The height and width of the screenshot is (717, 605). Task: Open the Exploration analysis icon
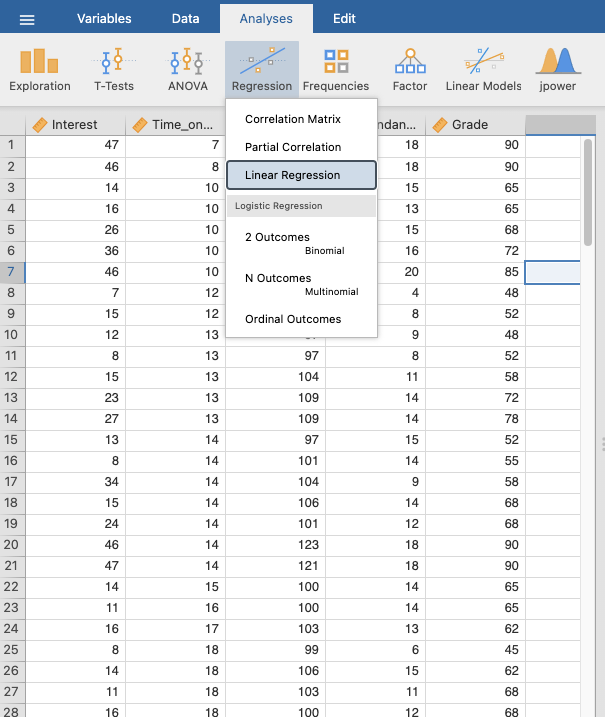click(40, 69)
